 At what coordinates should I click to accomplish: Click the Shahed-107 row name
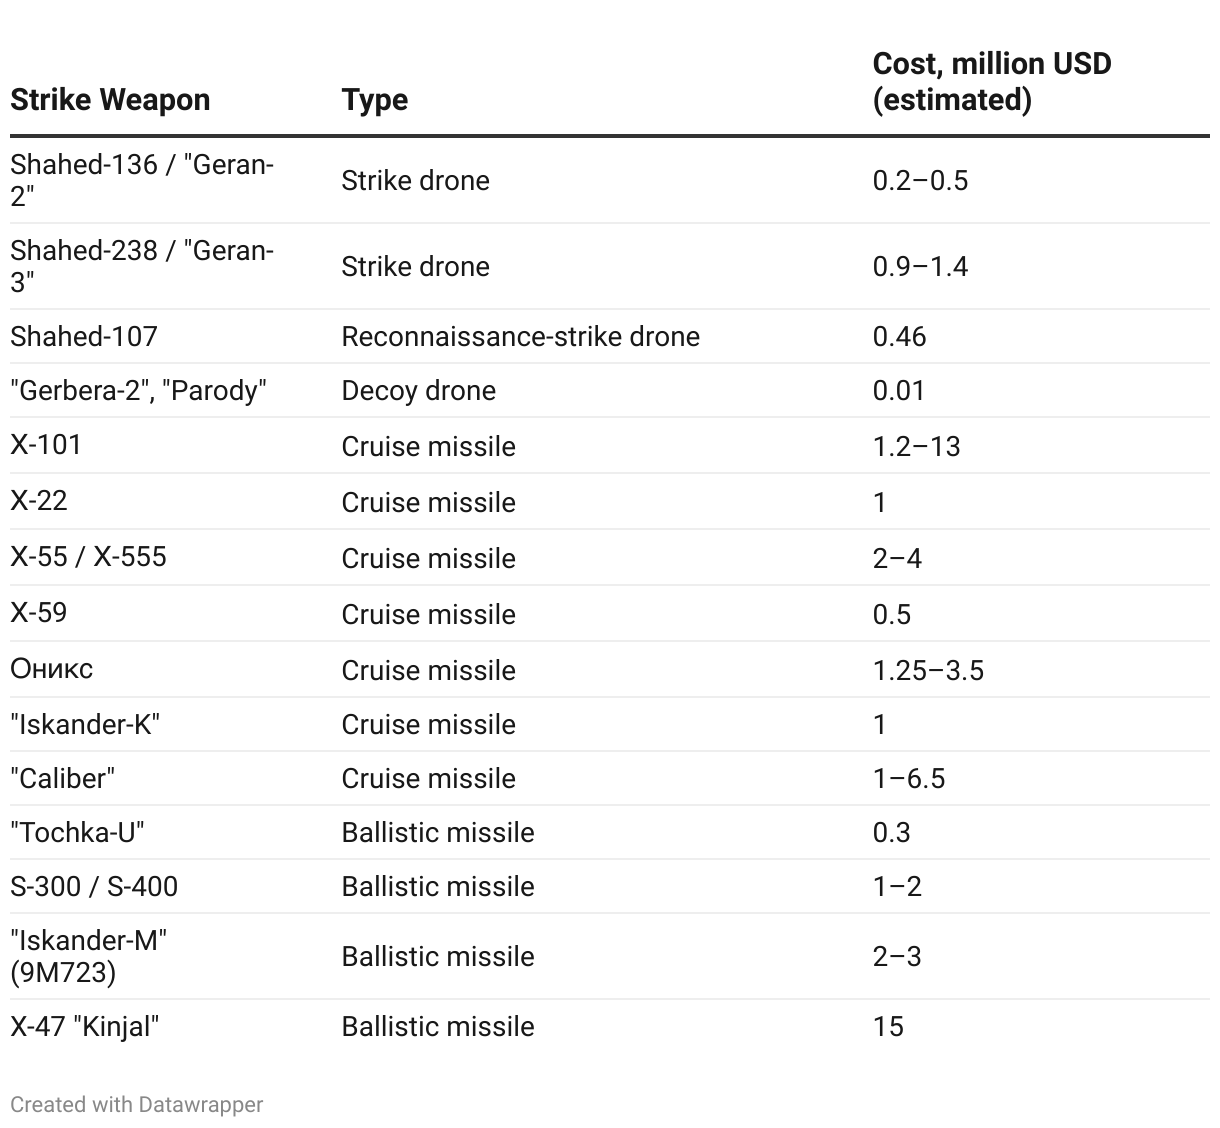click(x=84, y=336)
